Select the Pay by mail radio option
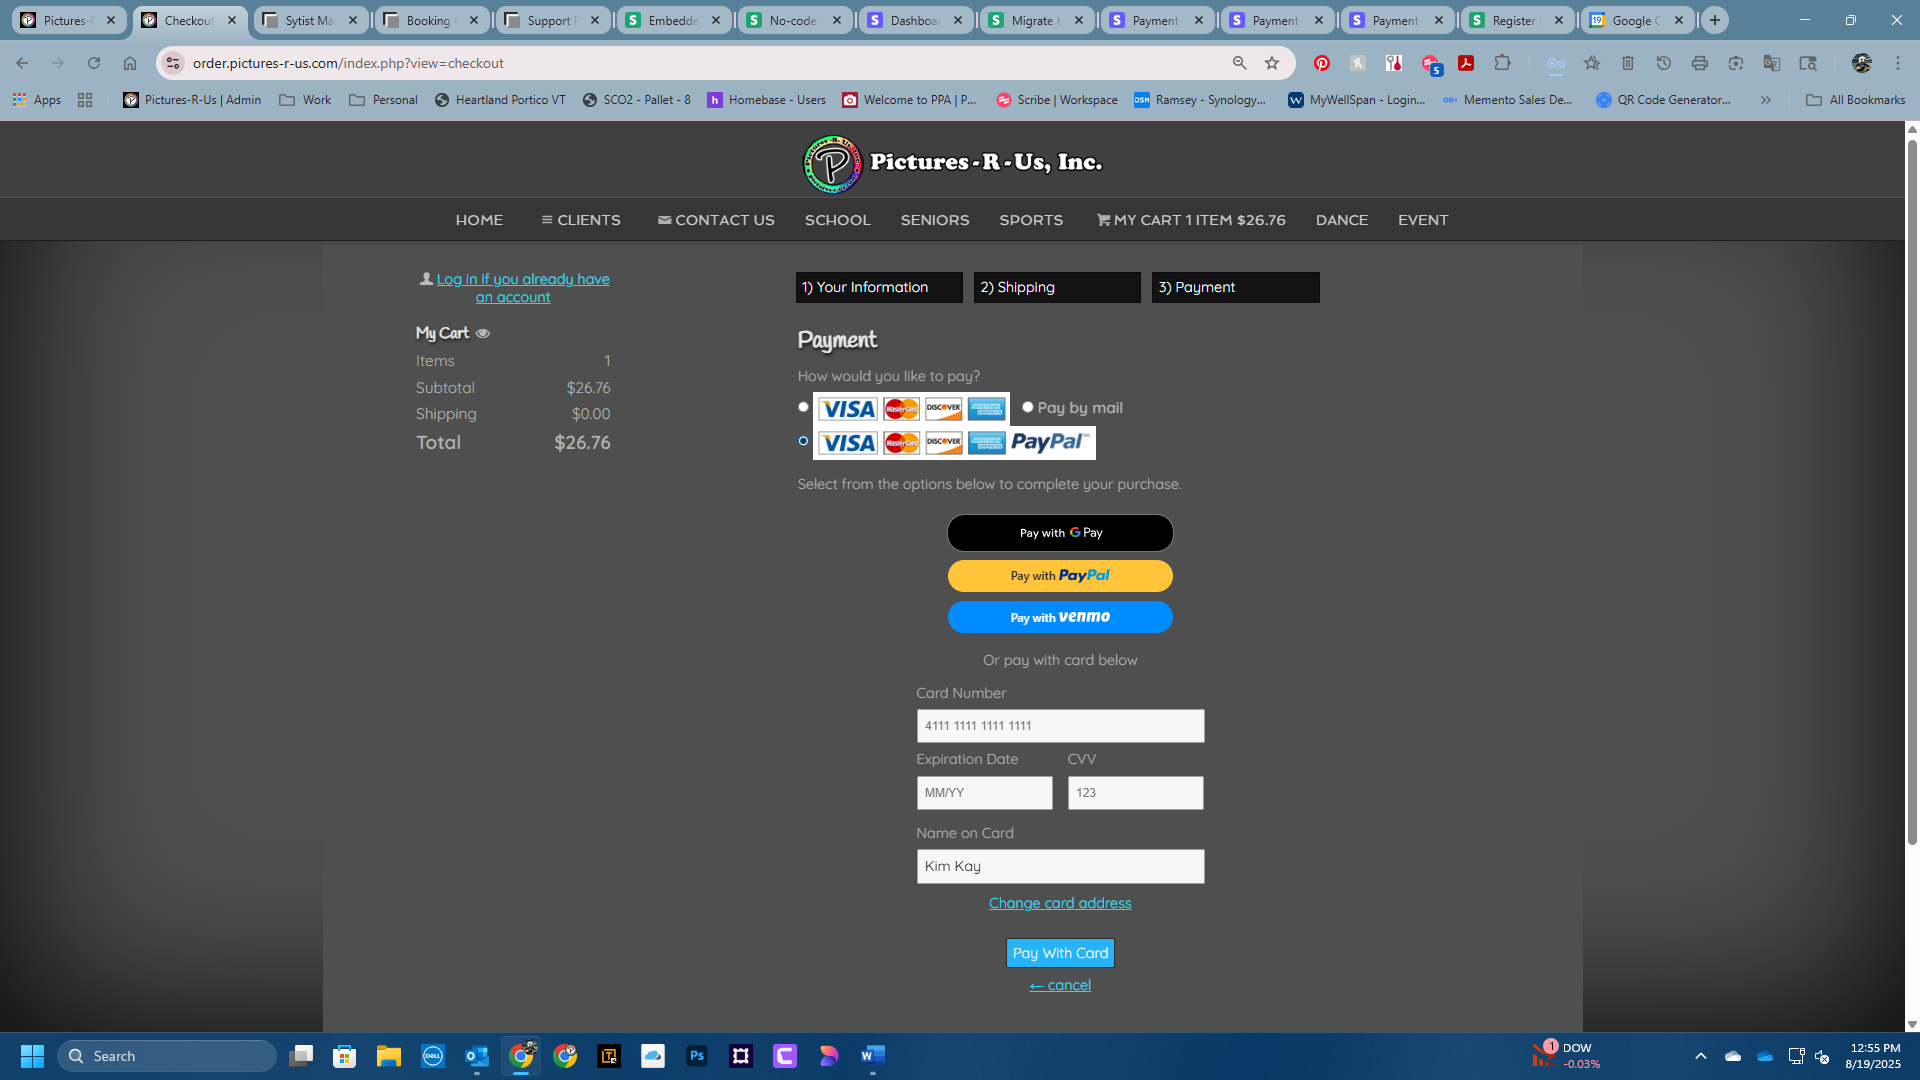This screenshot has height=1080, width=1920. pyautogui.click(x=1027, y=407)
